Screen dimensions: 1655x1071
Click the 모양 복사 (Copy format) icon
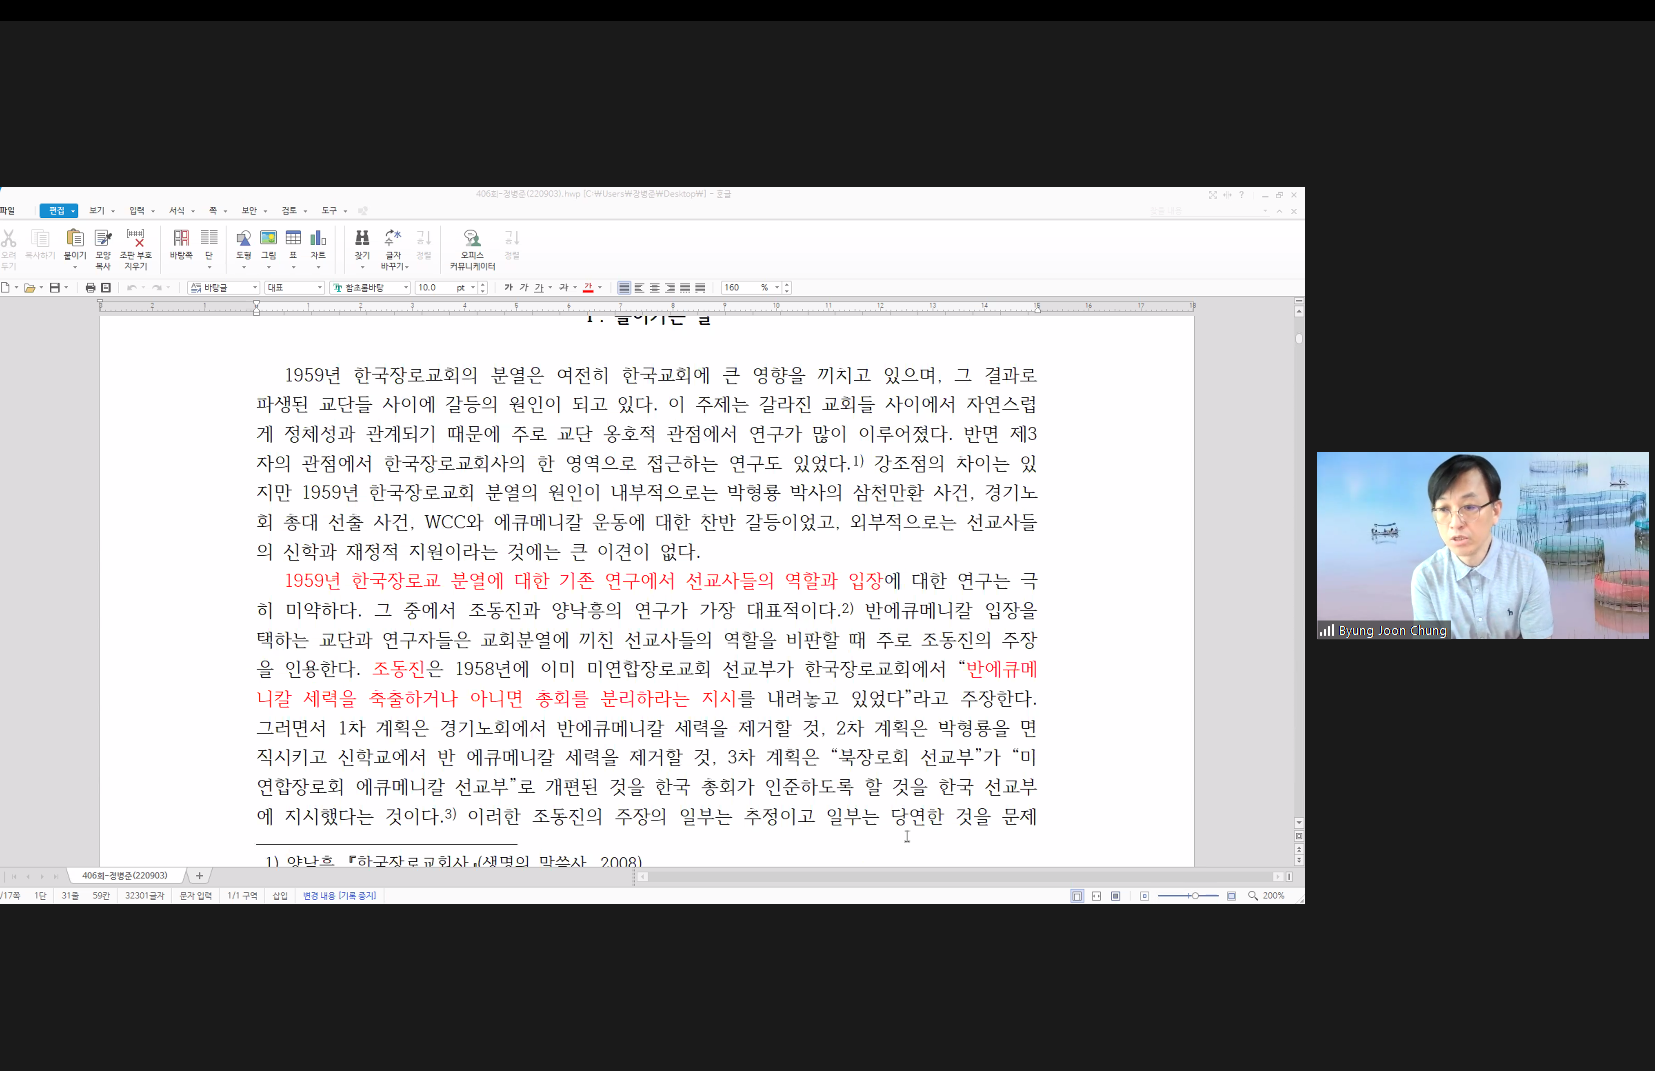point(103,238)
